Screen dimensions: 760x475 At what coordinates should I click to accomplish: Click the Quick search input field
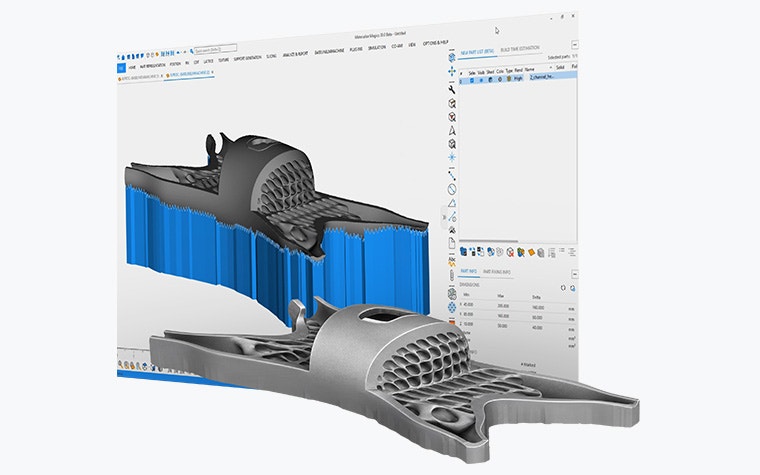click(x=215, y=49)
